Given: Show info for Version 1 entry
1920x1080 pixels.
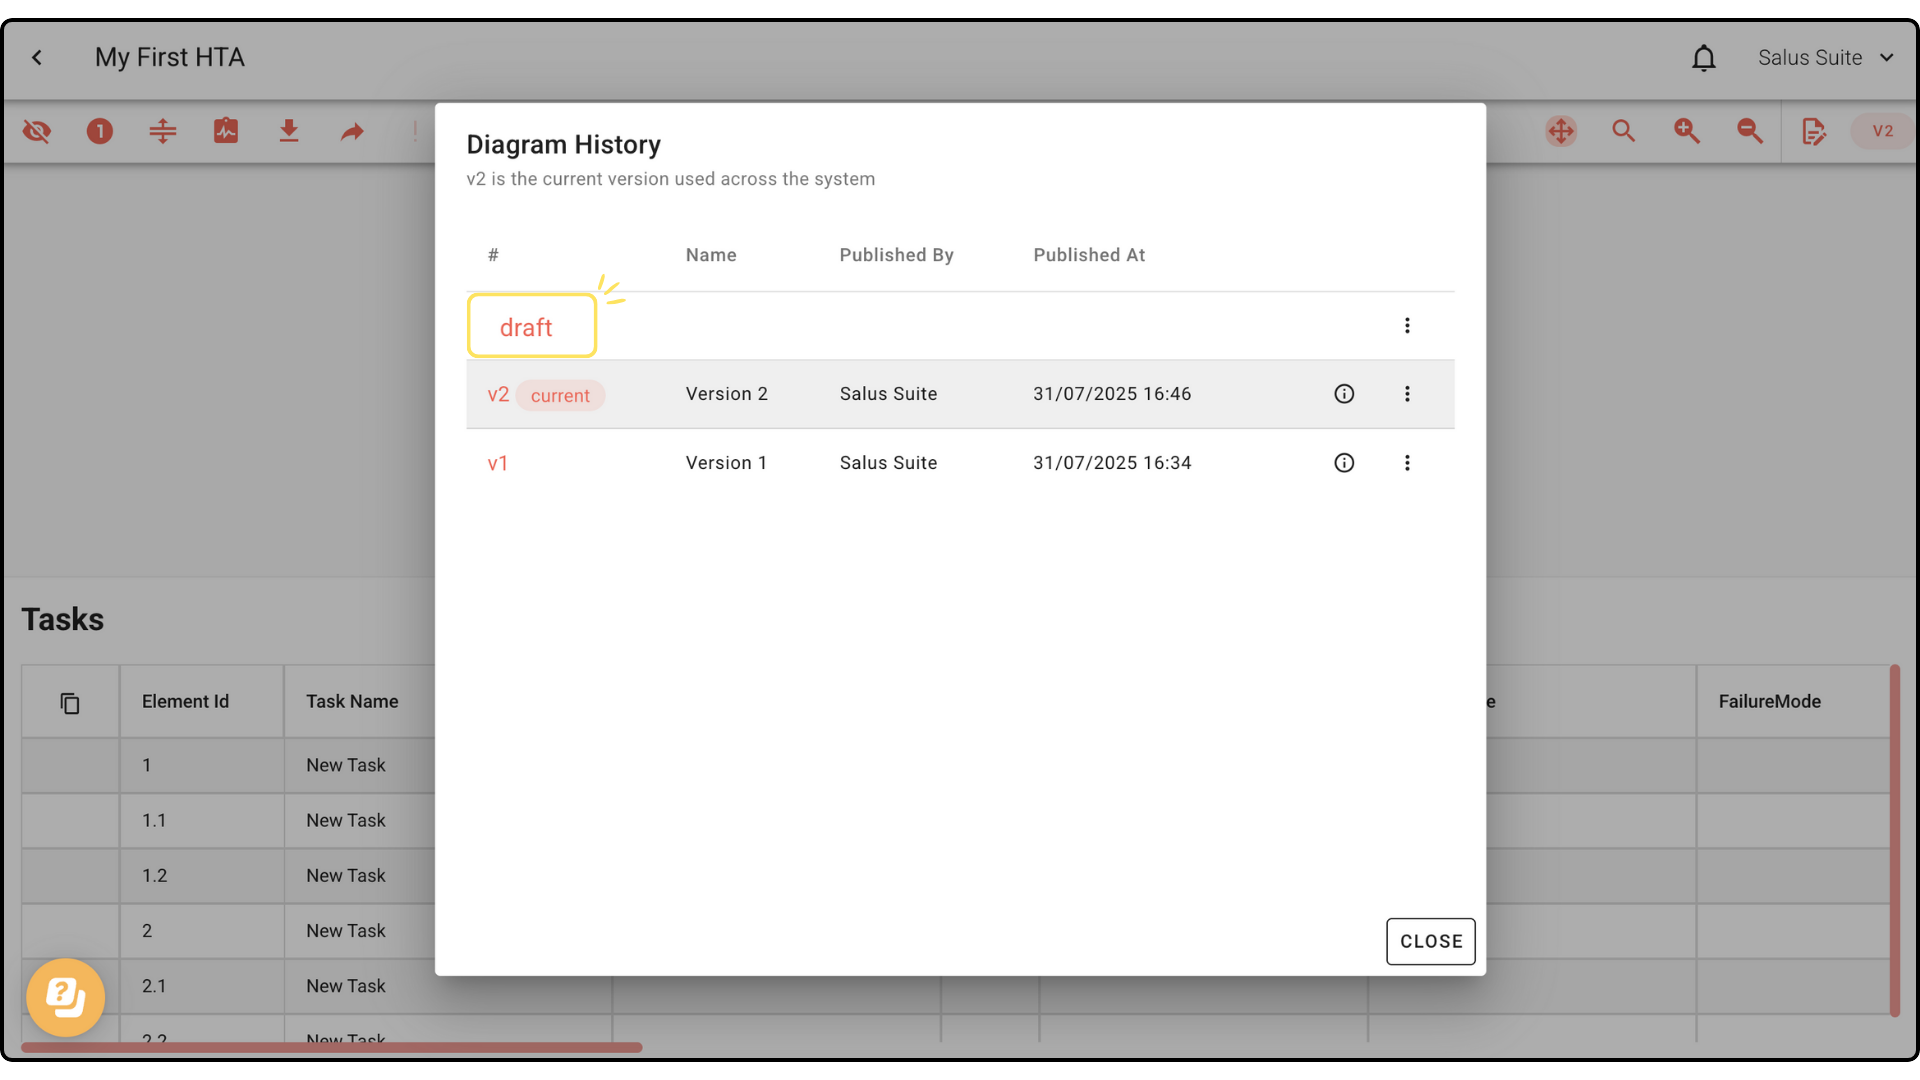Looking at the screenshot, I should pyautogui.click(x=1344, y=463).
